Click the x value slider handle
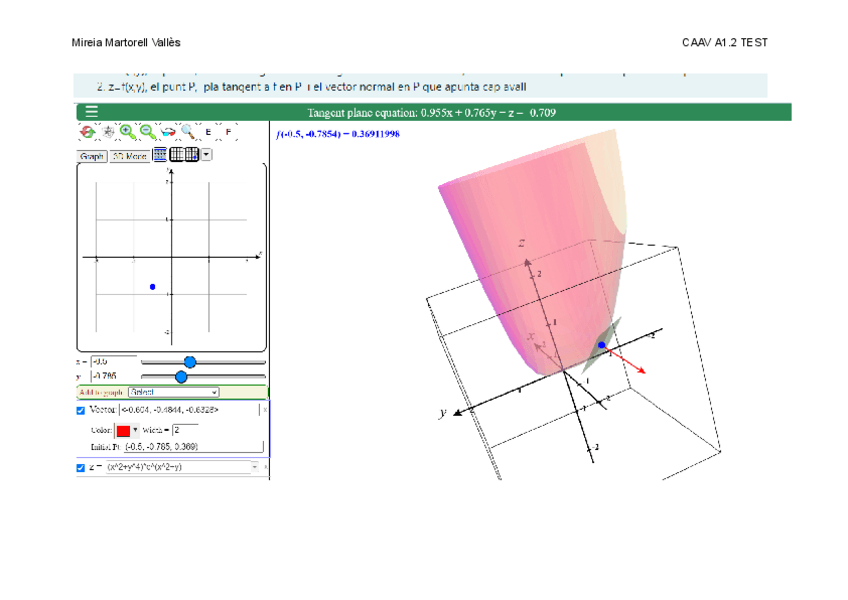This screenshot has width=848, height=600. pyautogui.click(x=190, y=362)
